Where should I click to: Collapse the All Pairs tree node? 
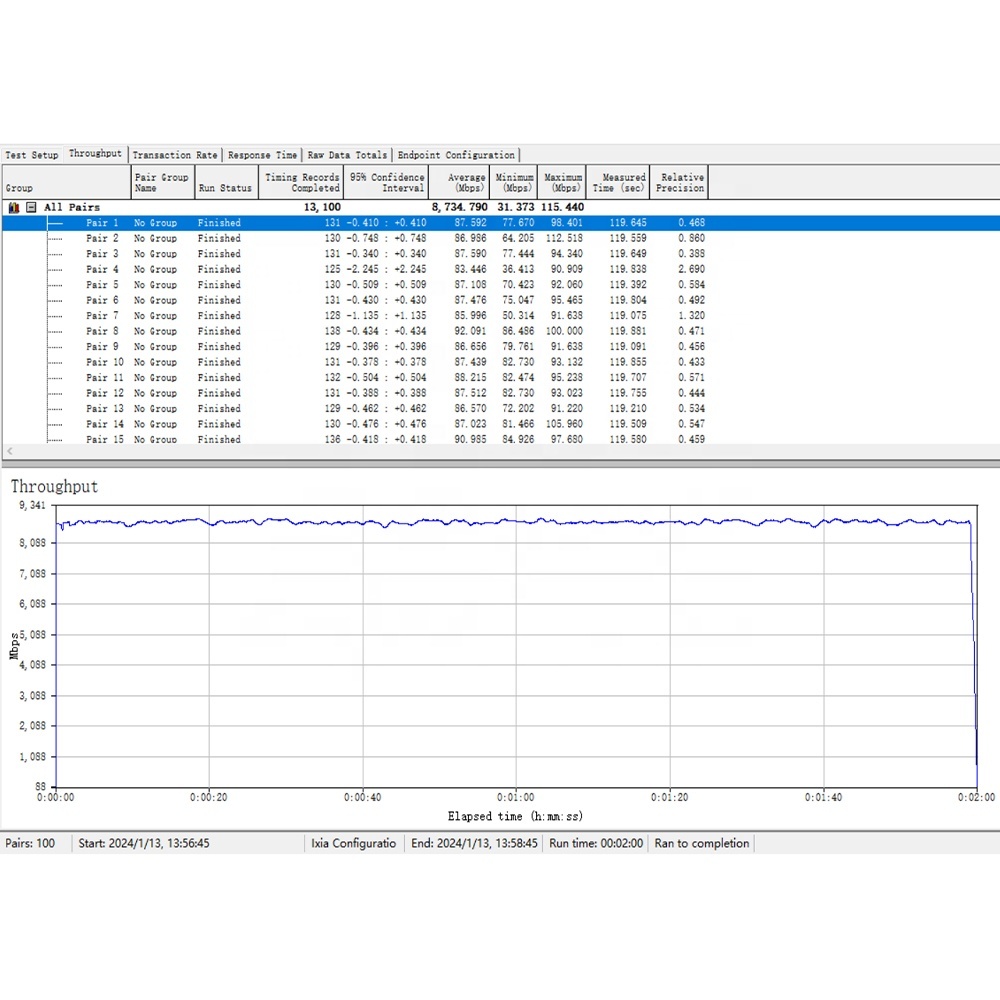click(31, 207)
